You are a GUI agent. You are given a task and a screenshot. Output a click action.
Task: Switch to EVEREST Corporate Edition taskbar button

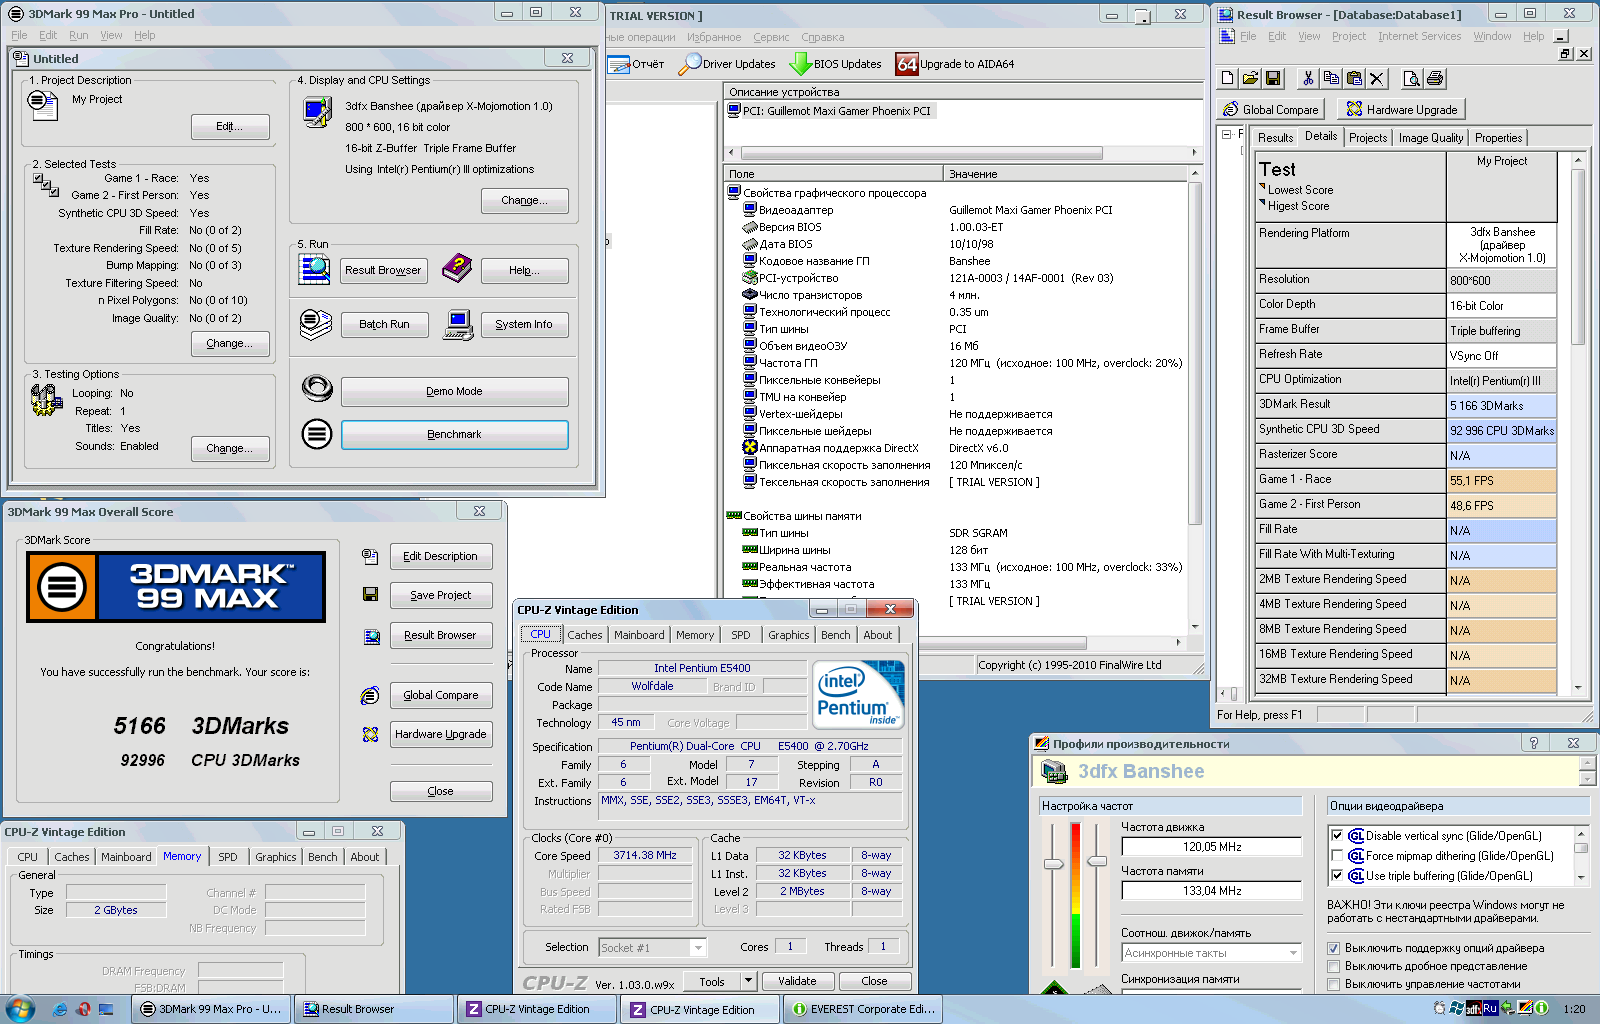pos(864,1009)
